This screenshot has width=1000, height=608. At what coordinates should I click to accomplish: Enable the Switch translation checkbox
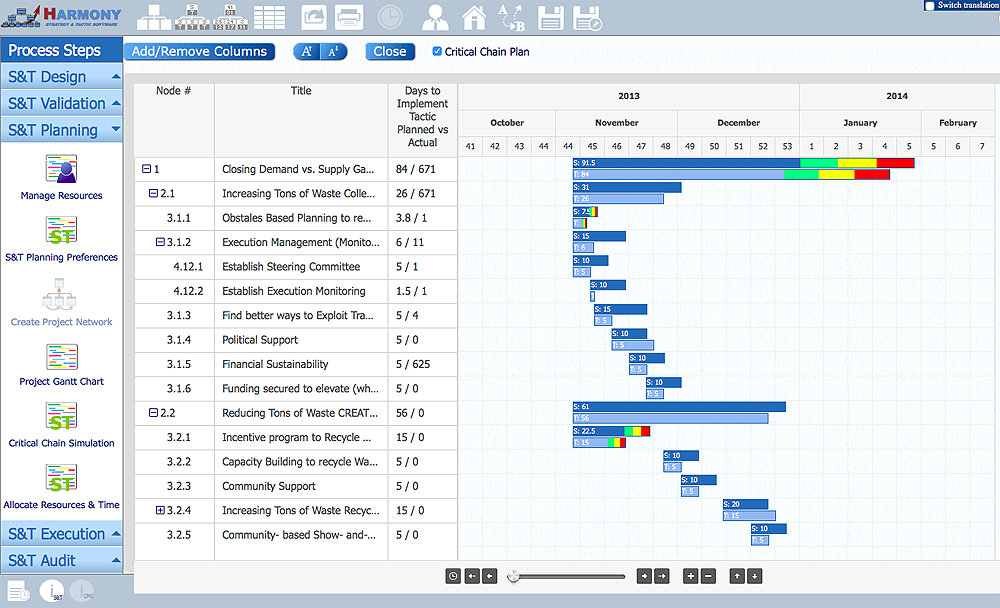[x=930, y=6]
